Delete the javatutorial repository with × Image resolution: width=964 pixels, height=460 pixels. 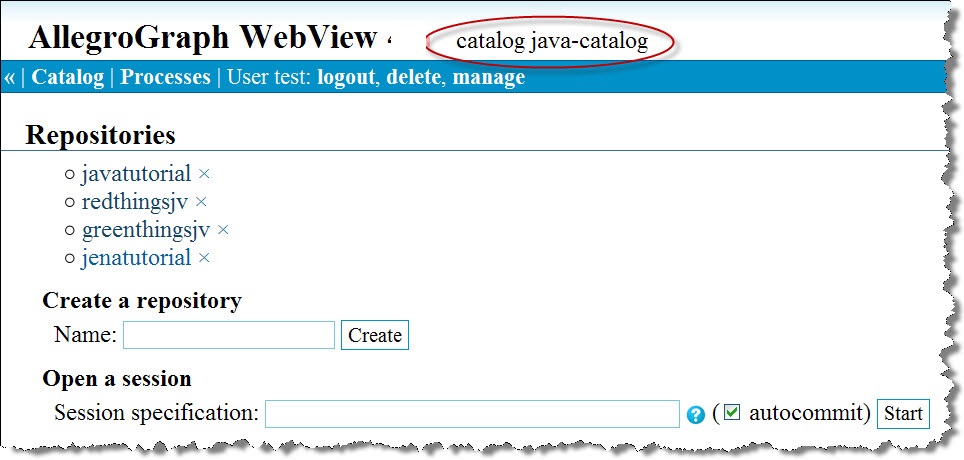[204, 174]
